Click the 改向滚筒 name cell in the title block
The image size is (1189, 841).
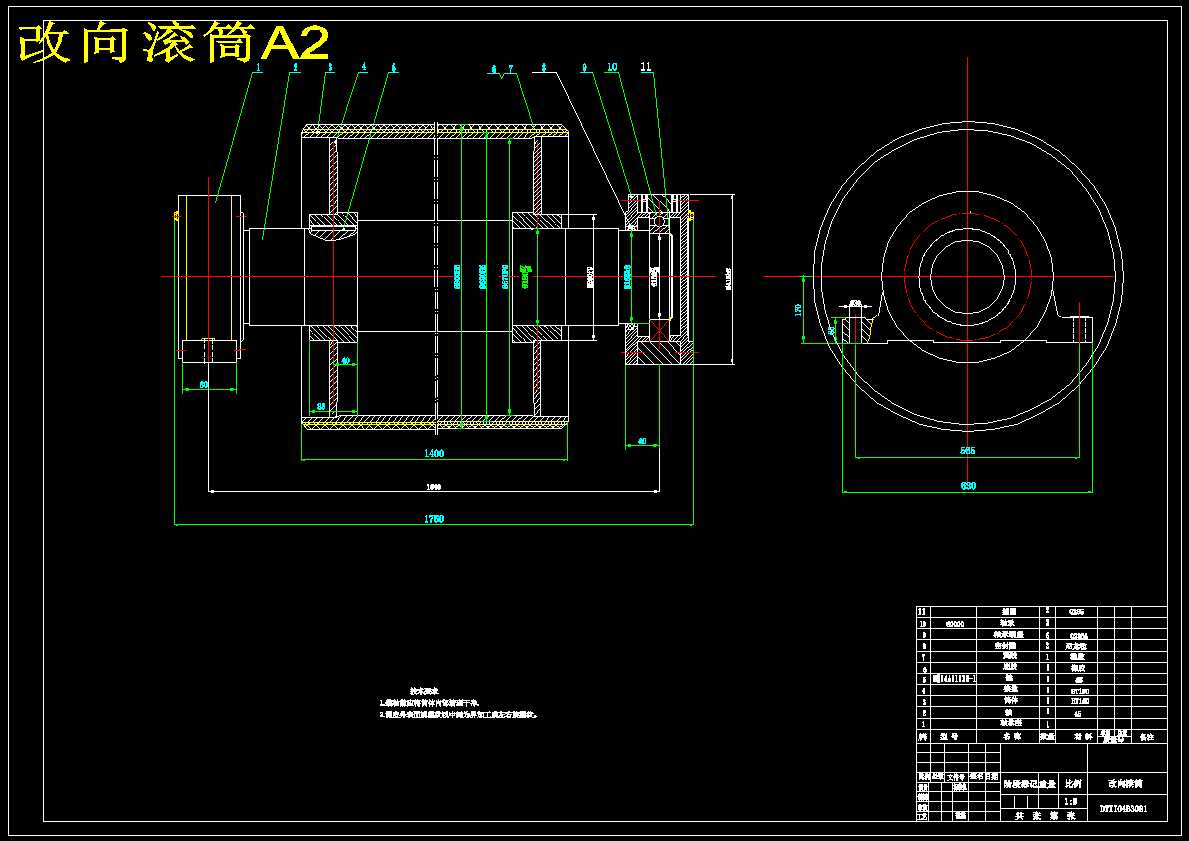coord(1126,784)
